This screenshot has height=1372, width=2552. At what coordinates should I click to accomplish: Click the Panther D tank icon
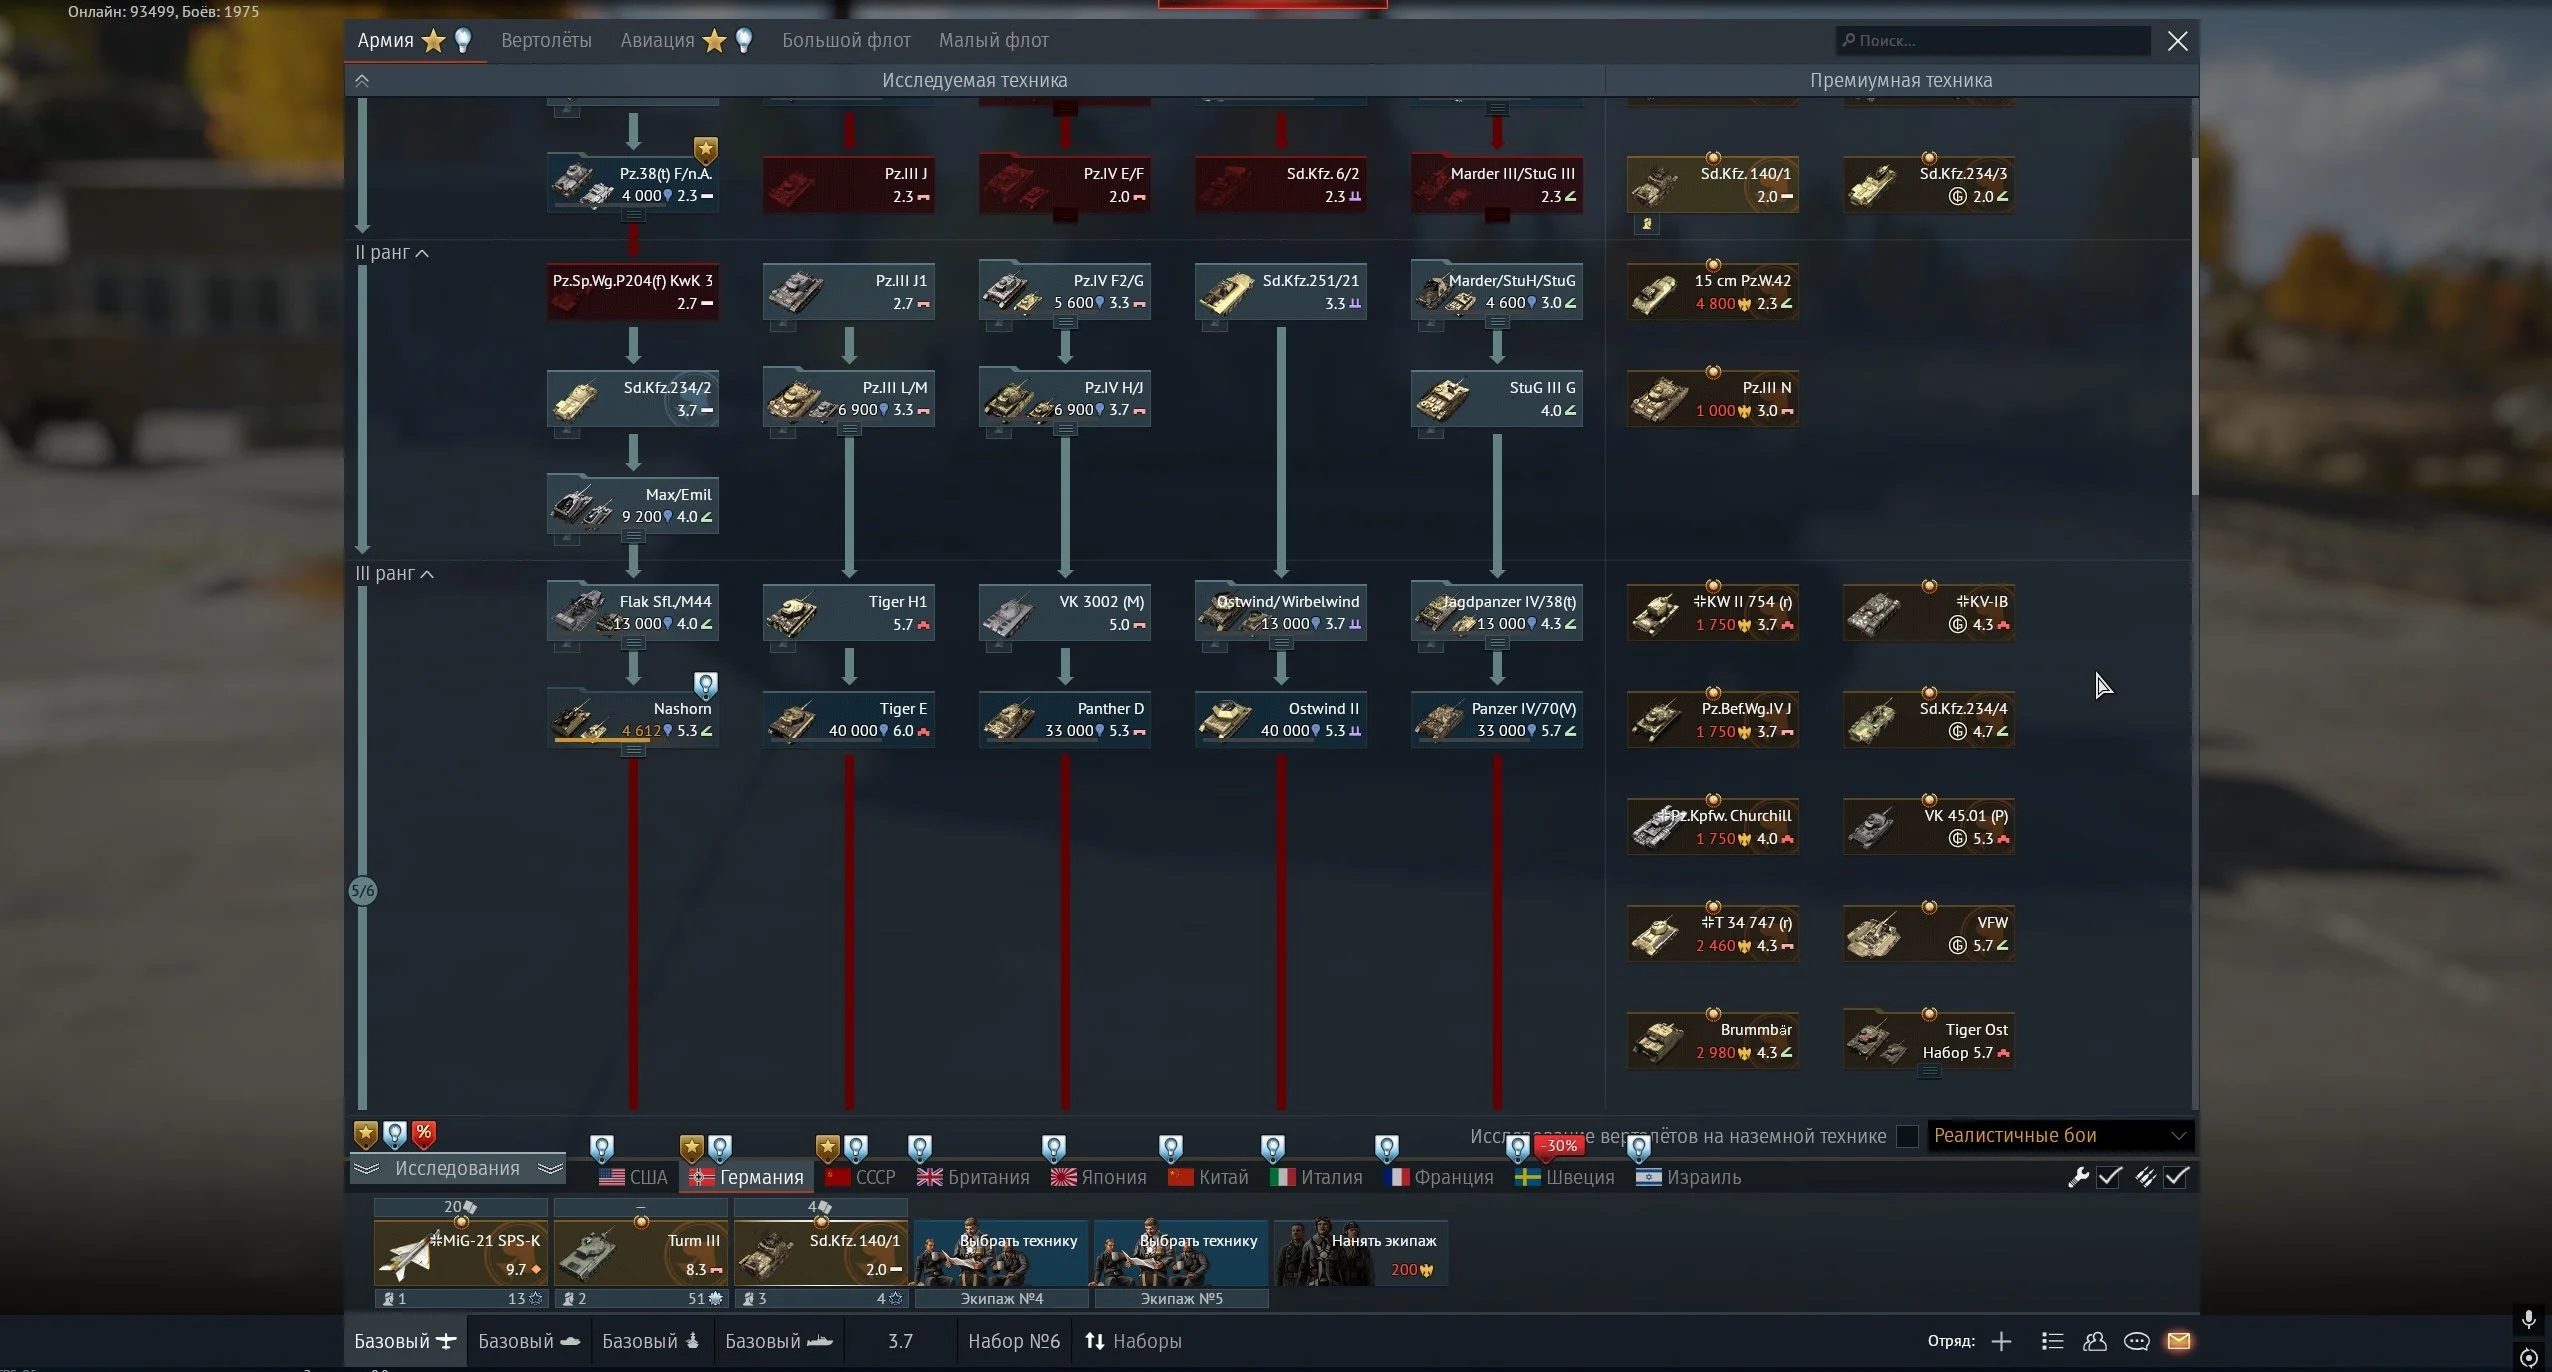coord(1009,721)
